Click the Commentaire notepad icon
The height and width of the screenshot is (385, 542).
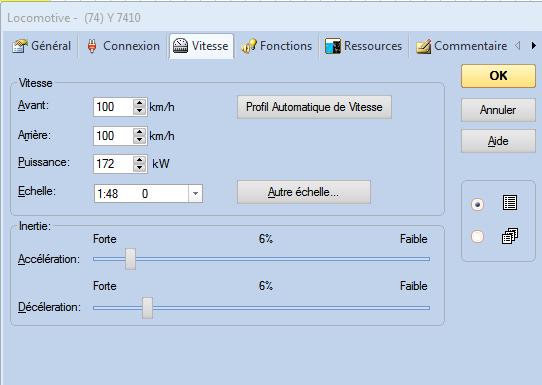423,46
